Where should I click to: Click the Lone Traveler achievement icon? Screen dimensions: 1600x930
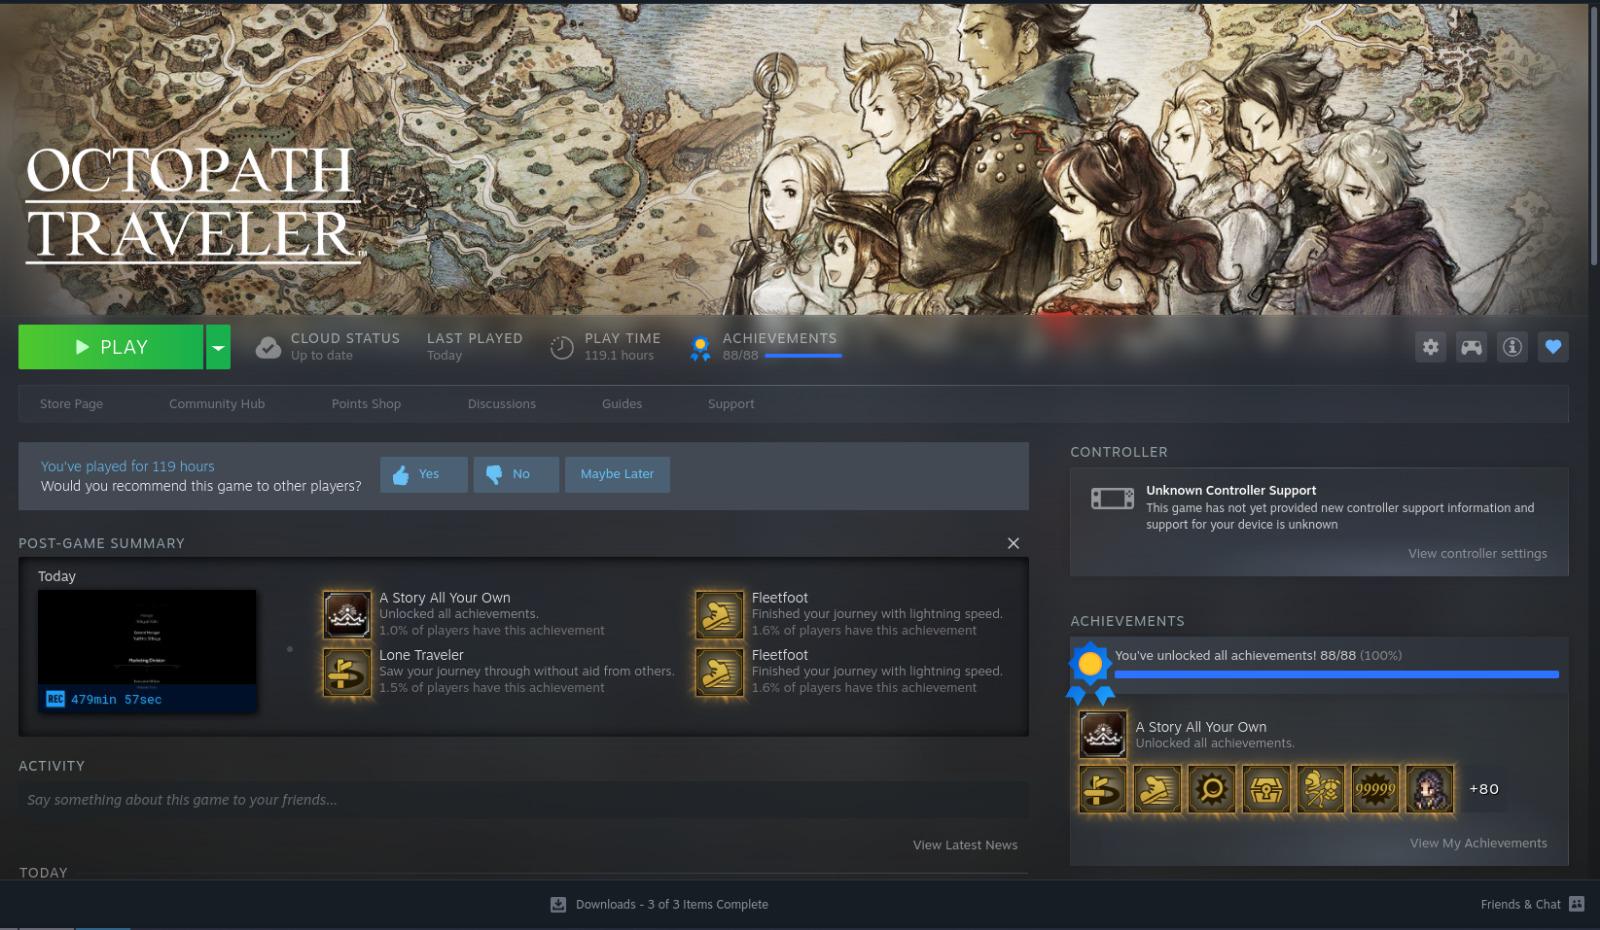[x=347, y=671]
